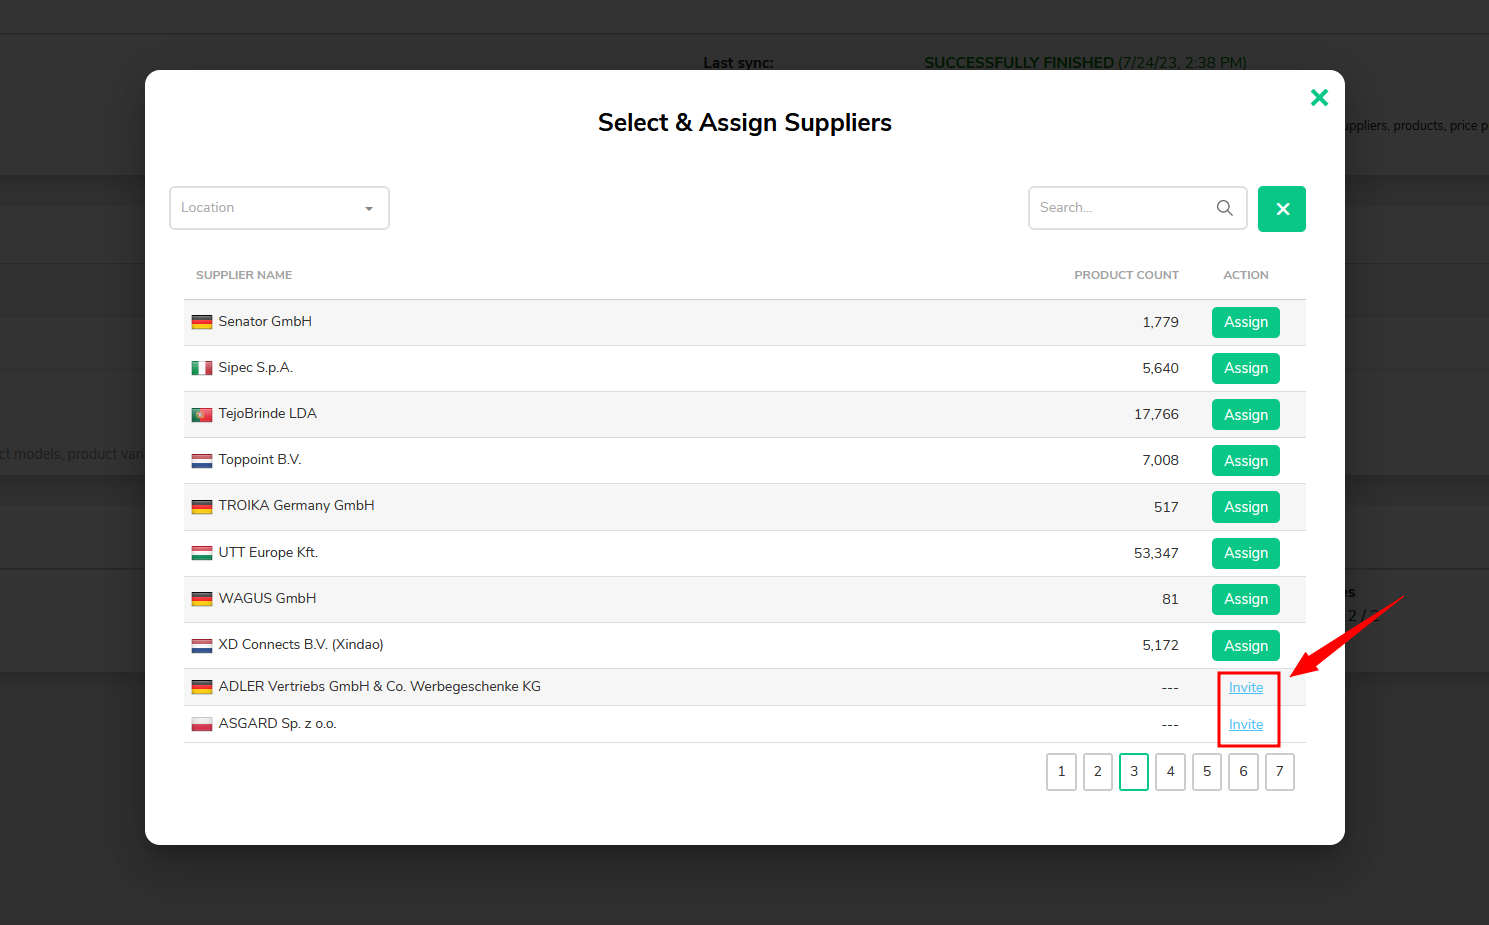The height and width of the screenshot is (925, 1489).
Task: Click the Hungarian flag beside UTT Europe
Action: (202, 553)
